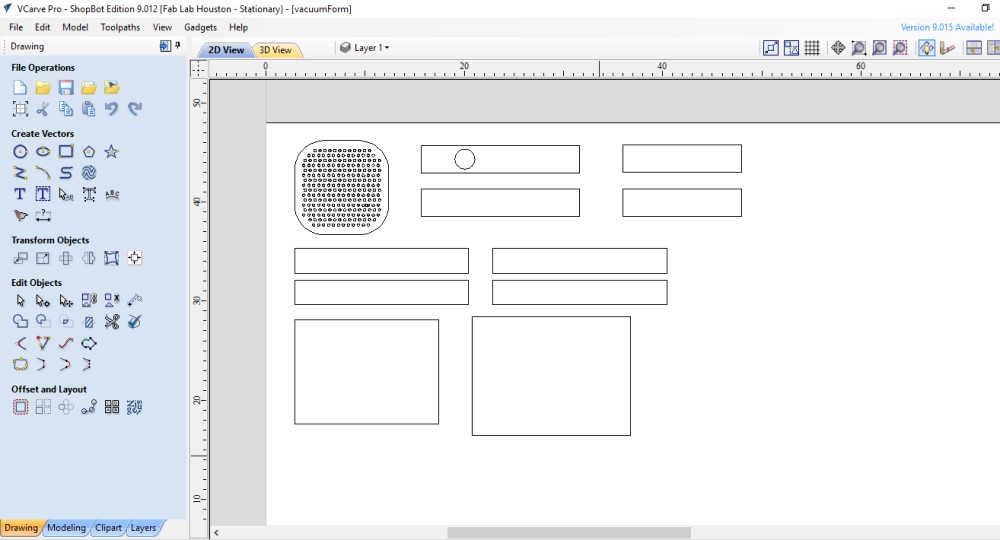Open the Copy Along Vectors tool
The image size is (1000, 540).
coord(89,407)
